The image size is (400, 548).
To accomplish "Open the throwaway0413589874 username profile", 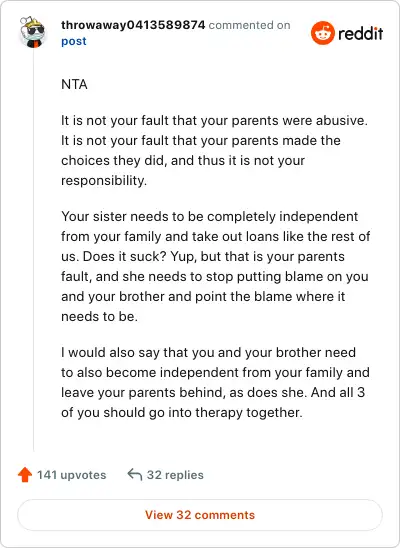I will click(x=133, y=25).
